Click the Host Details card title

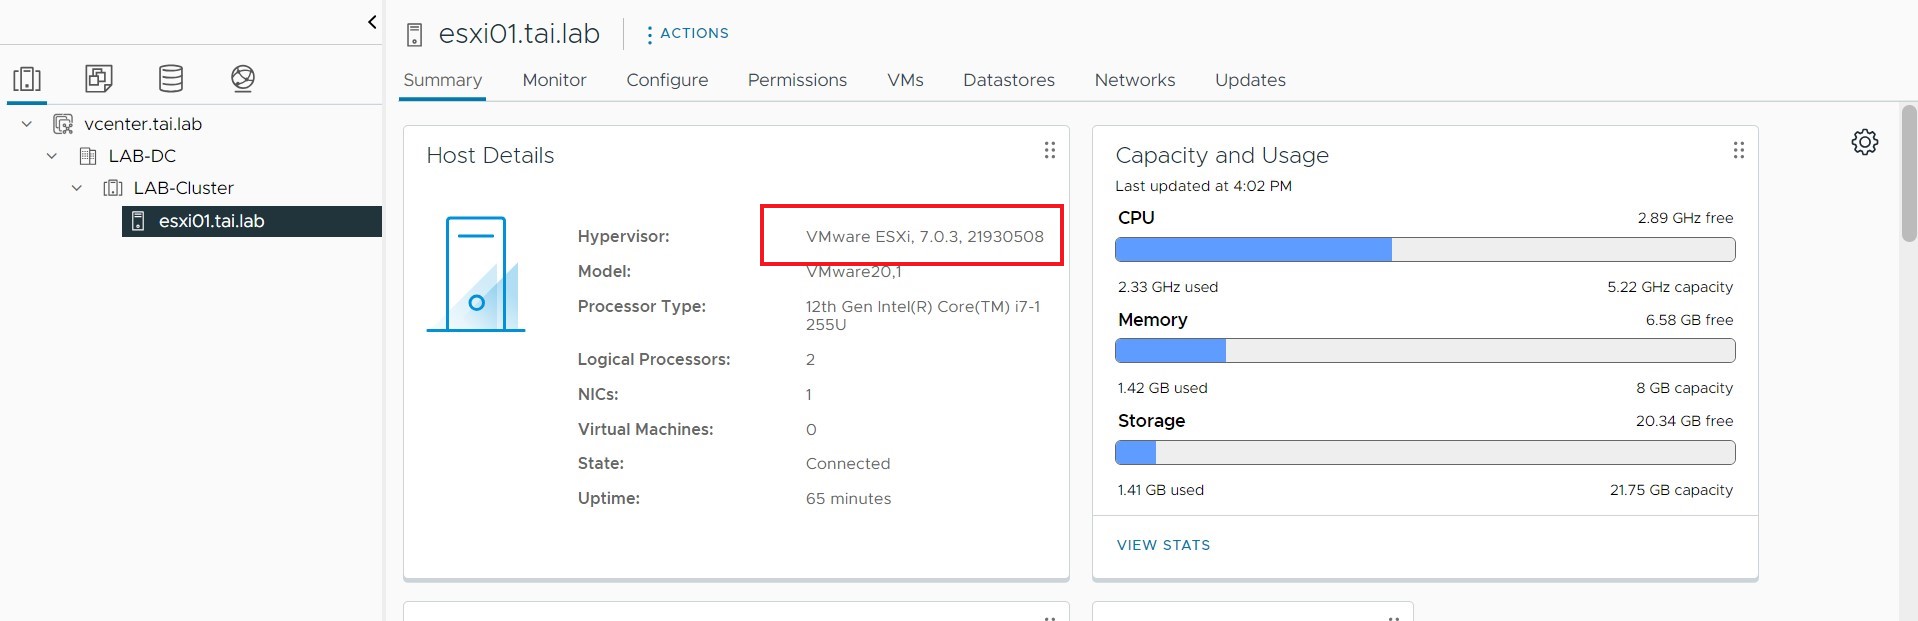point(490,156)
